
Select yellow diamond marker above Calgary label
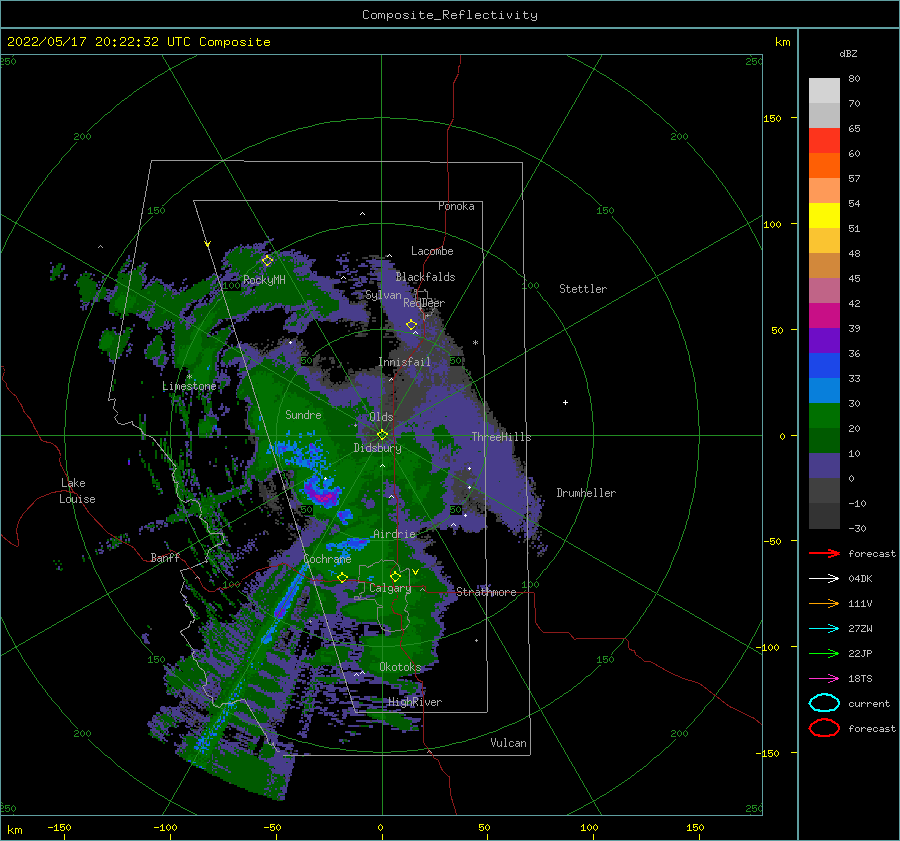pyautogui.click(x=395, y=576)
